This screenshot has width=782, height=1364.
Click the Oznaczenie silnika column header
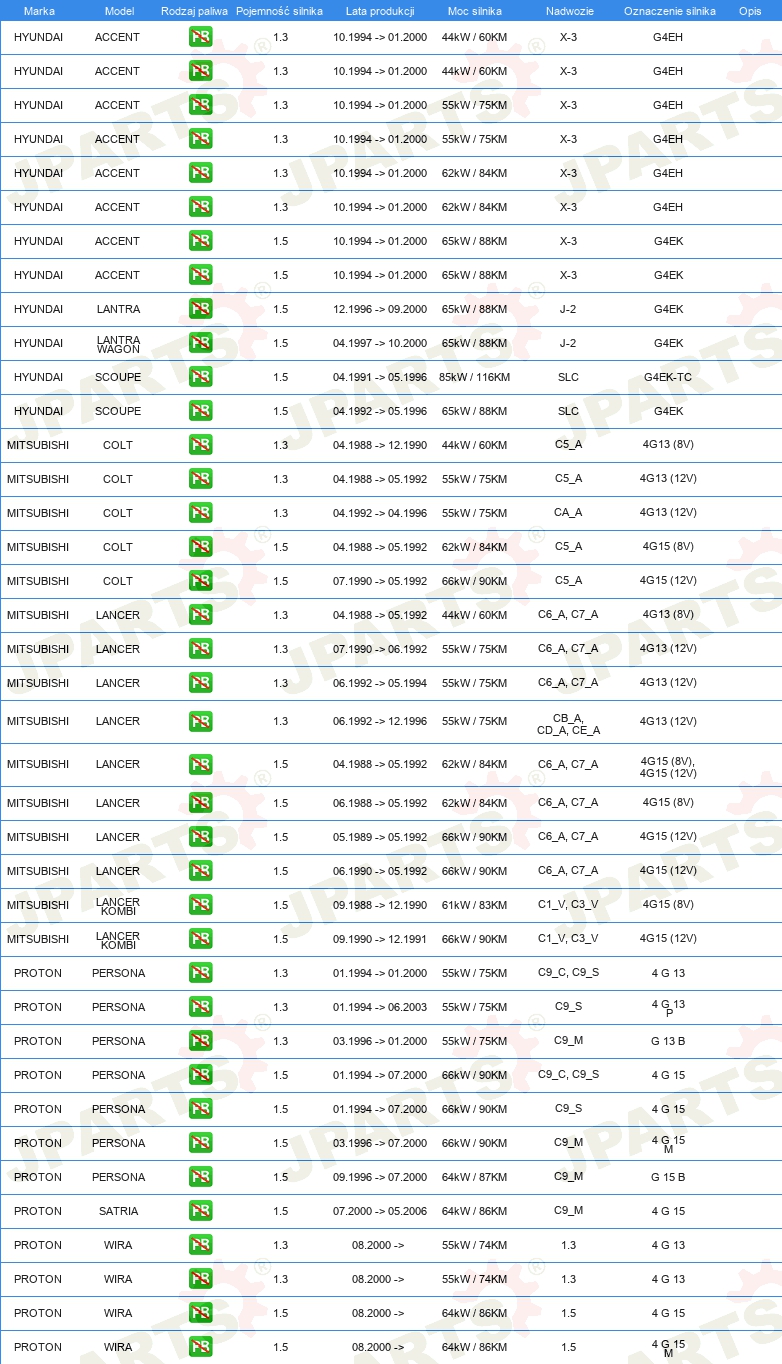(x=669, y=11)
